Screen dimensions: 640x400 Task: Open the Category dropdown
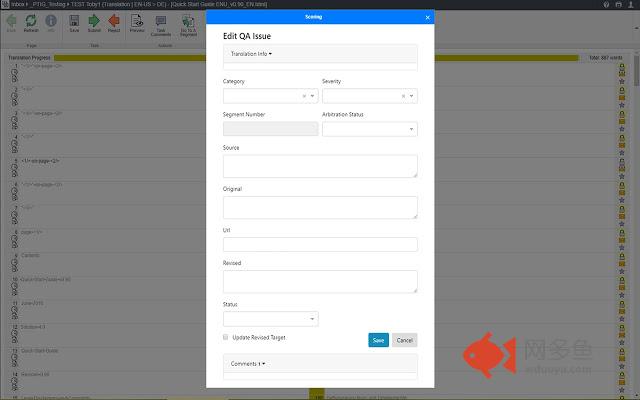point(312,96)
